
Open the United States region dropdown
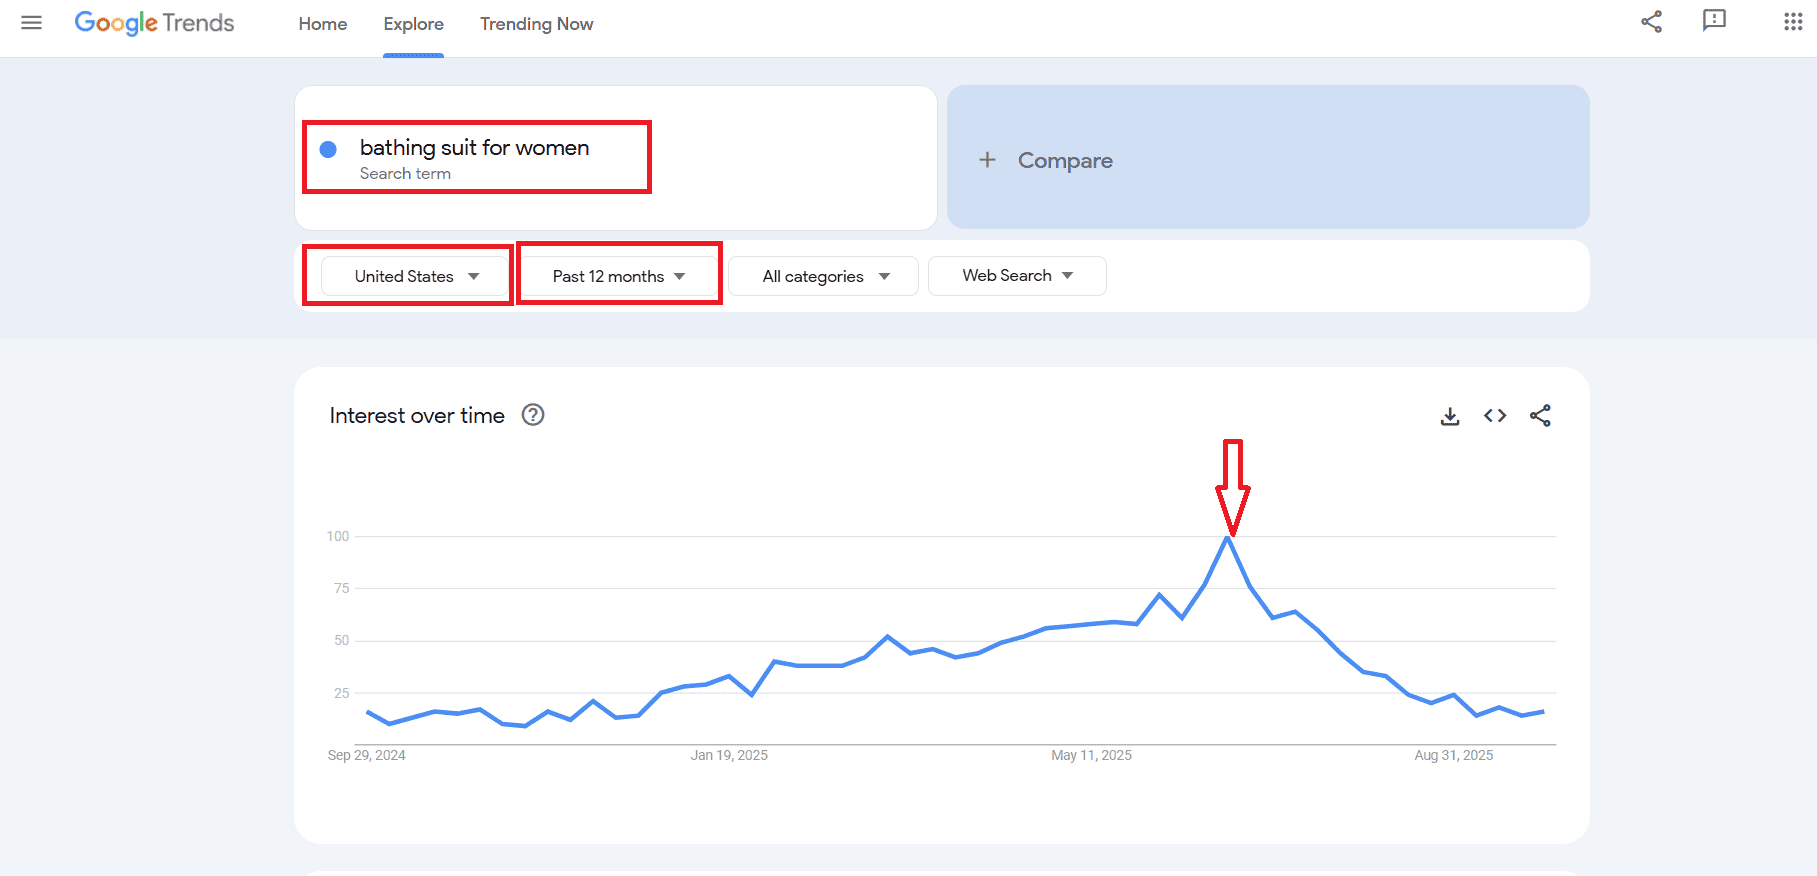[414, 276]
